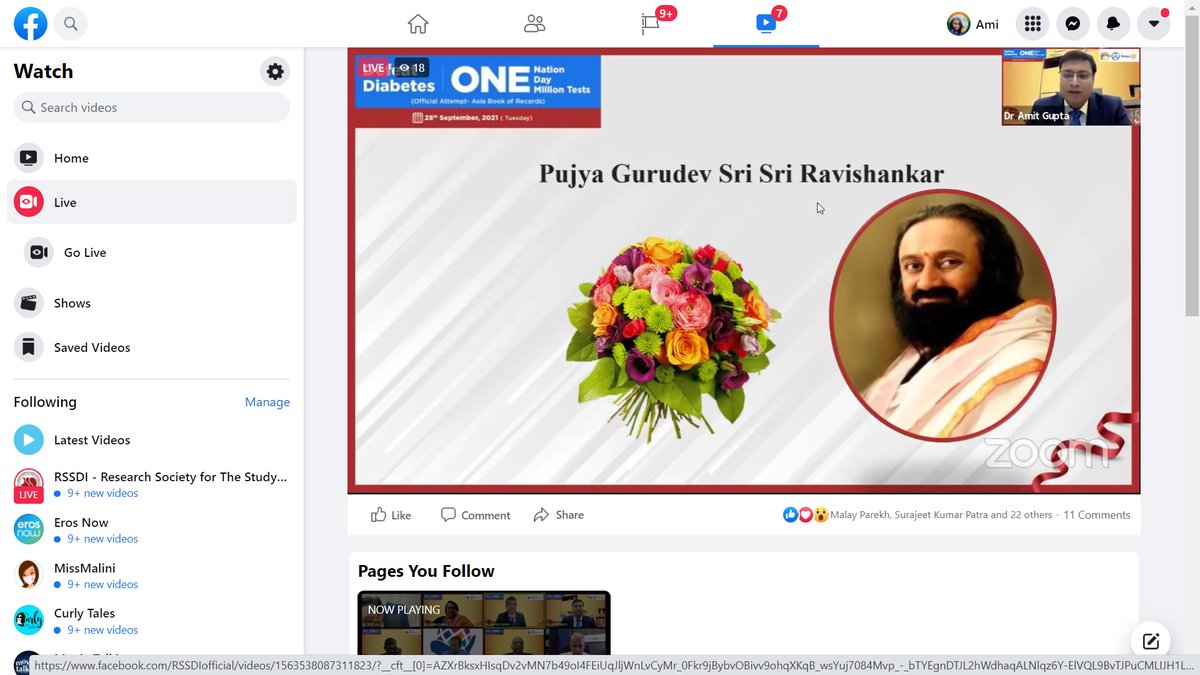Select Home in Watch sidebar
The height and width of the screenshot is (675, 1200).
click(x=152, y=158)
